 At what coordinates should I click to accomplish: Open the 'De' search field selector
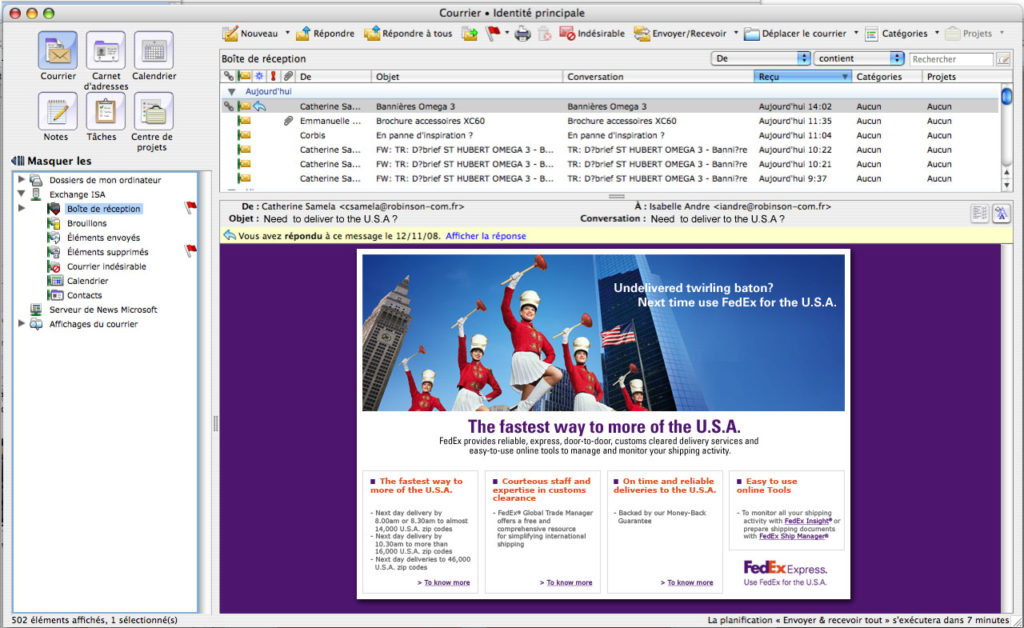761,59
